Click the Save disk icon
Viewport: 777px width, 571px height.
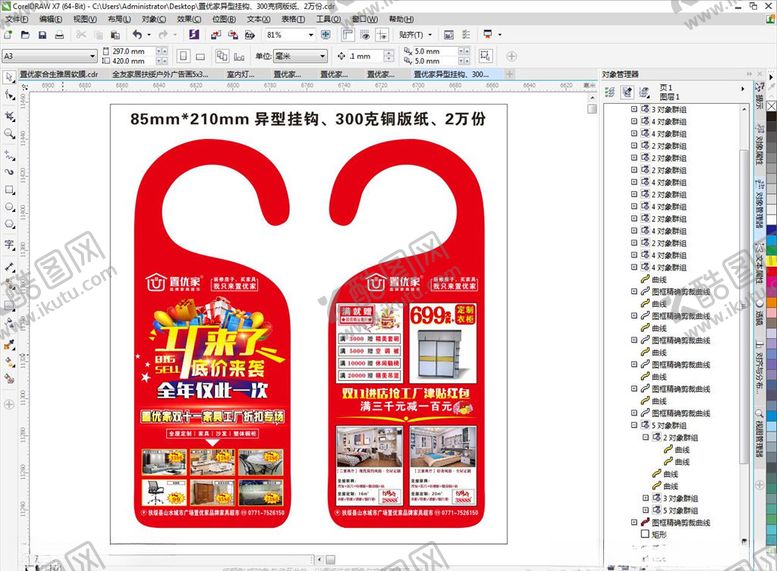coord(42,35)
